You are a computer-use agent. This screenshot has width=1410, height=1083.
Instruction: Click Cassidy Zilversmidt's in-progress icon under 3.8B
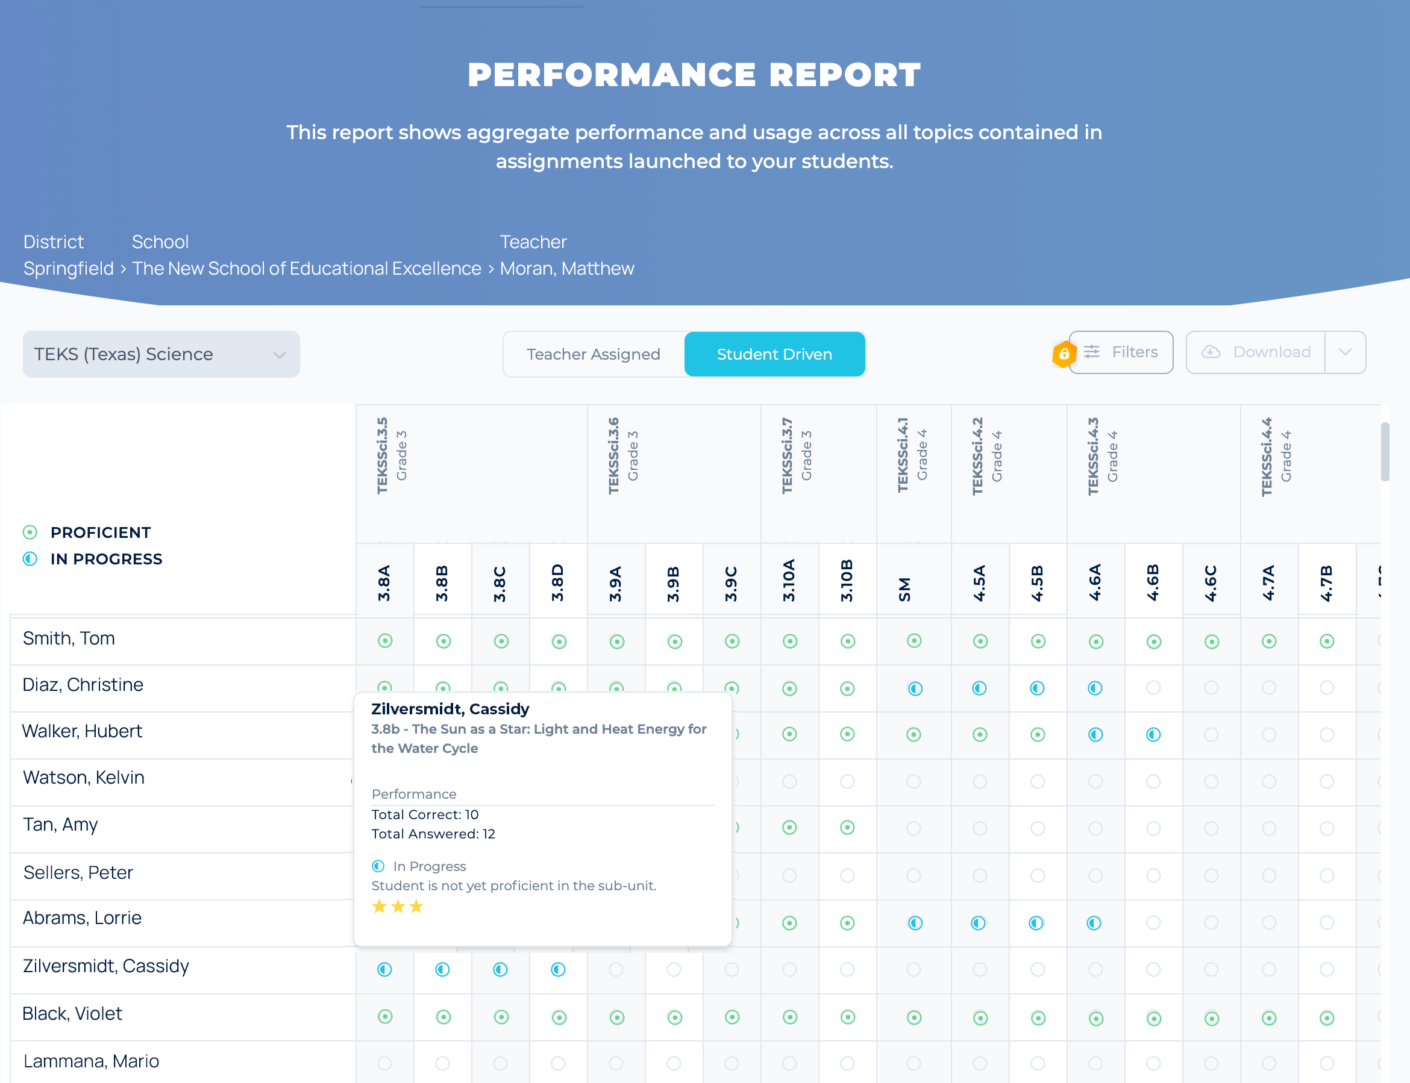pyautogui.click(x=443, y=969)
